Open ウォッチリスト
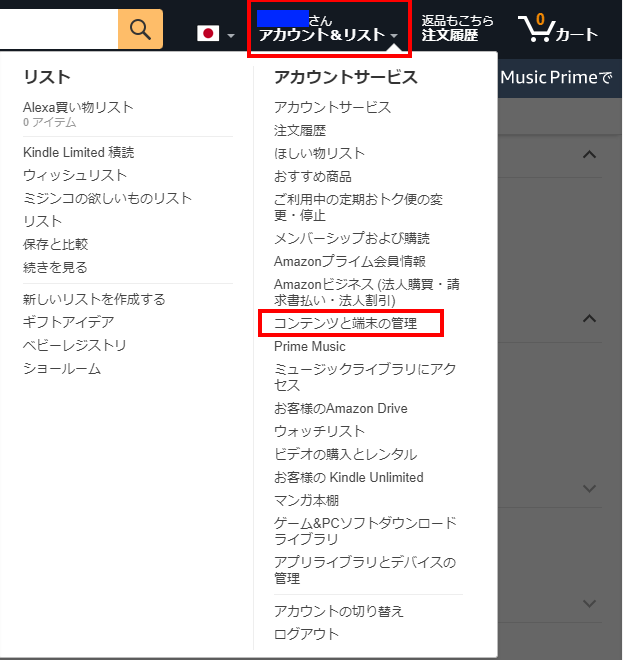This screenshot has width=623, height=660. [x=319, y=431]
